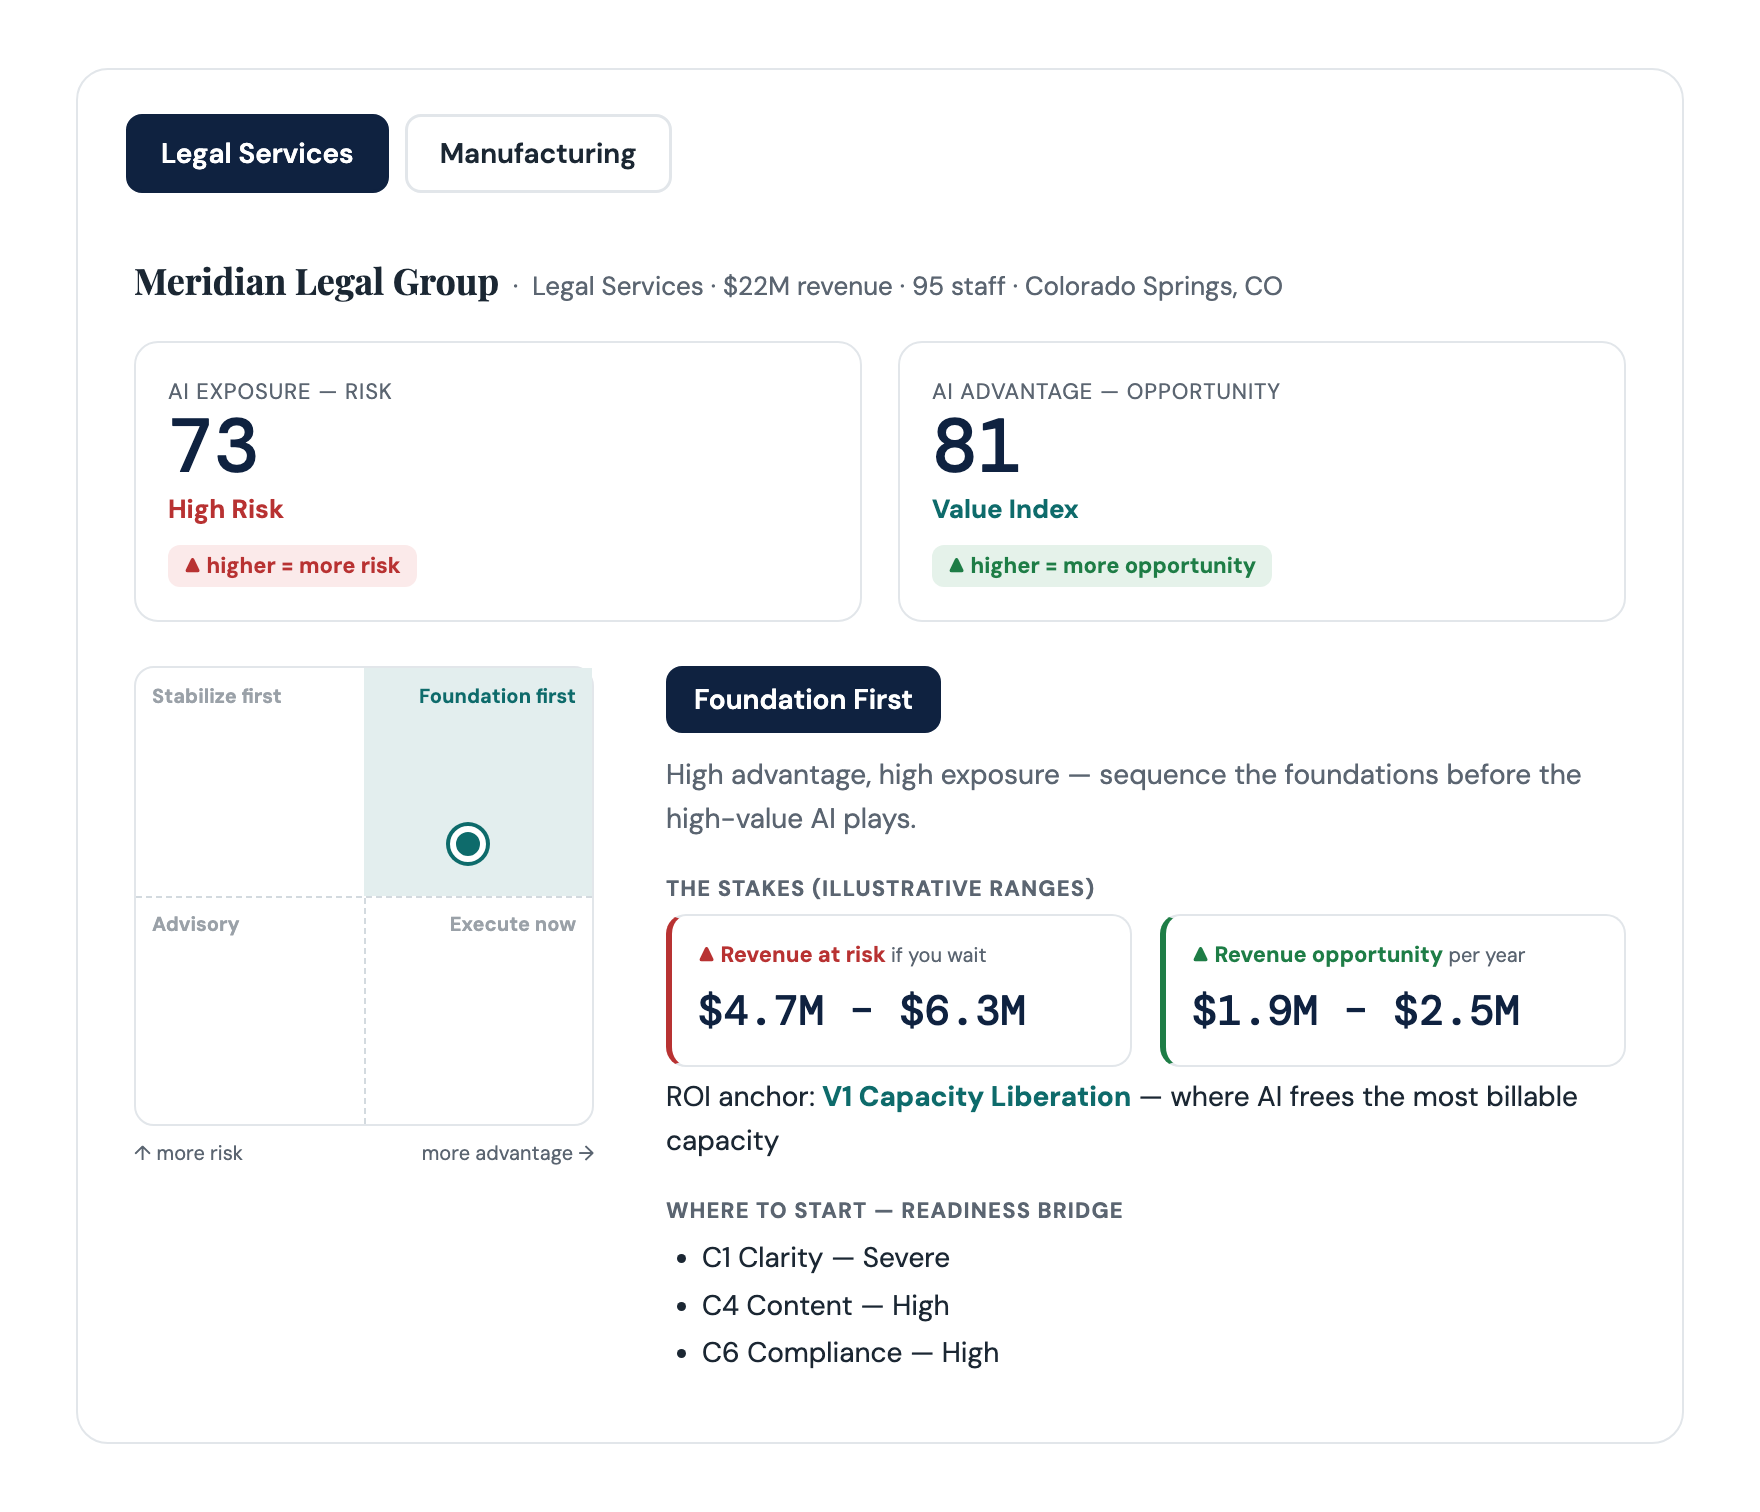
Task: Click the C6 Compliance — High item
Action: (850, 1352)
